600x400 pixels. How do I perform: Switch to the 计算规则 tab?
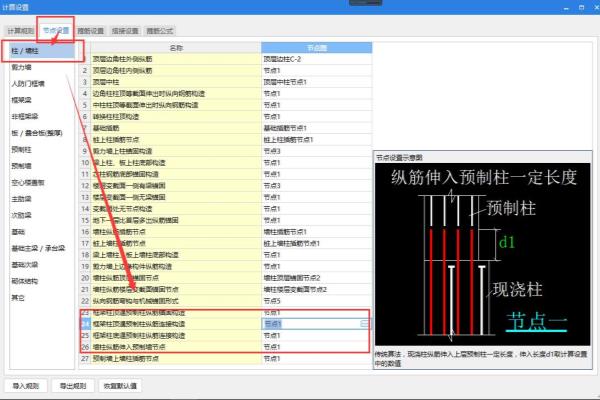point(21,31)
